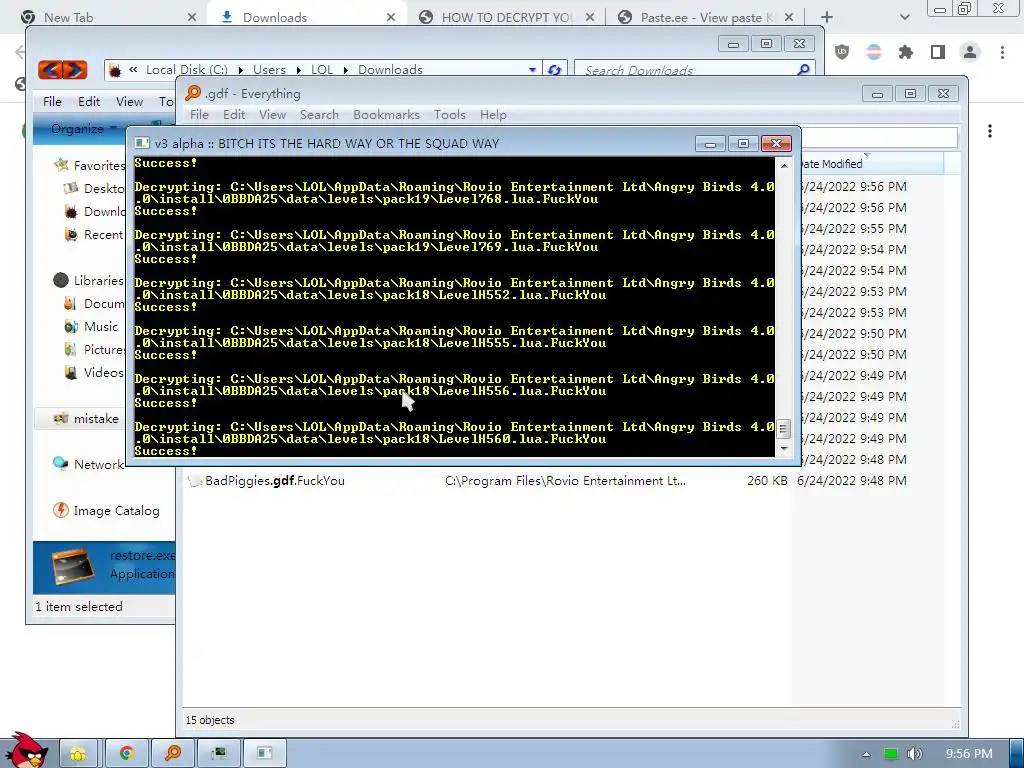Click the Downloads breadcrumb segment

(390, 70)
